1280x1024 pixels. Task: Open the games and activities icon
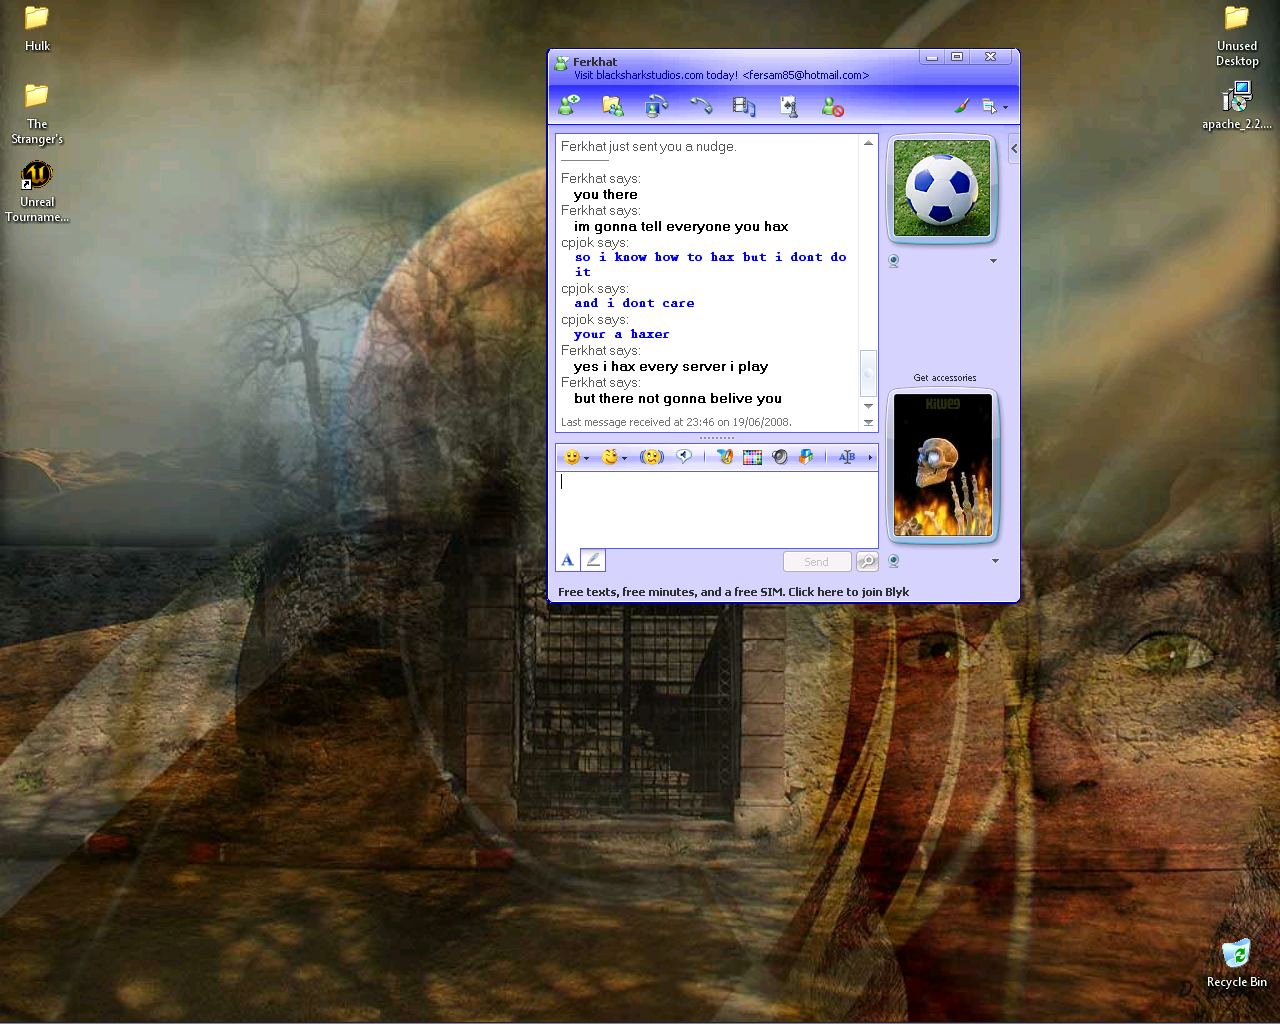coord(788,106)
